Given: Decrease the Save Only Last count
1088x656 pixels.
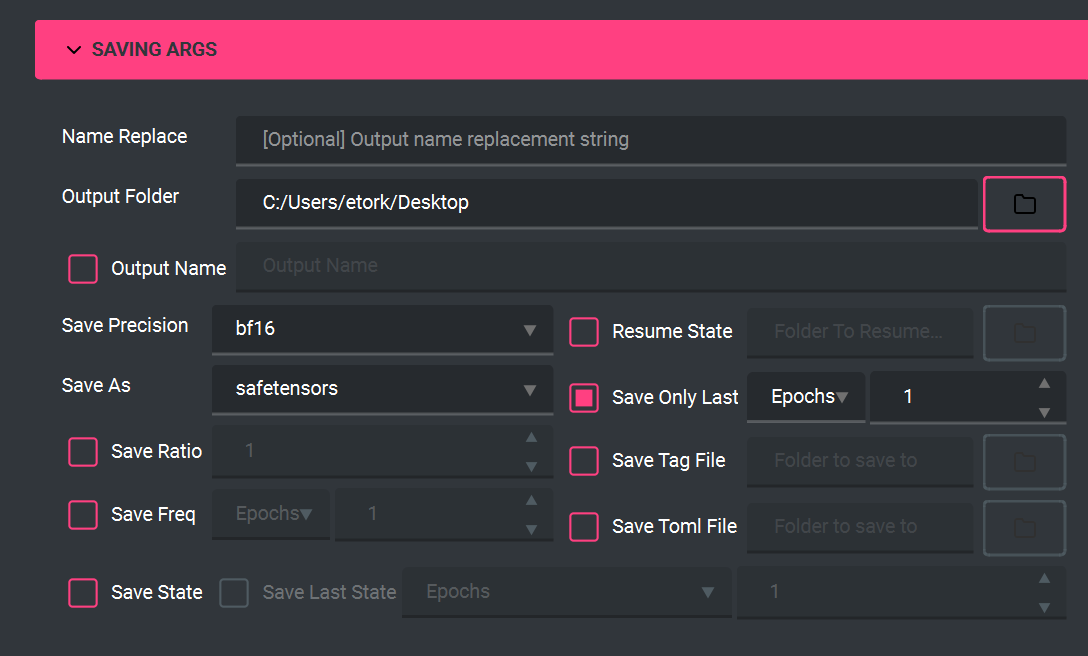Looking at the screenshot, I should tap(1044, 412).
